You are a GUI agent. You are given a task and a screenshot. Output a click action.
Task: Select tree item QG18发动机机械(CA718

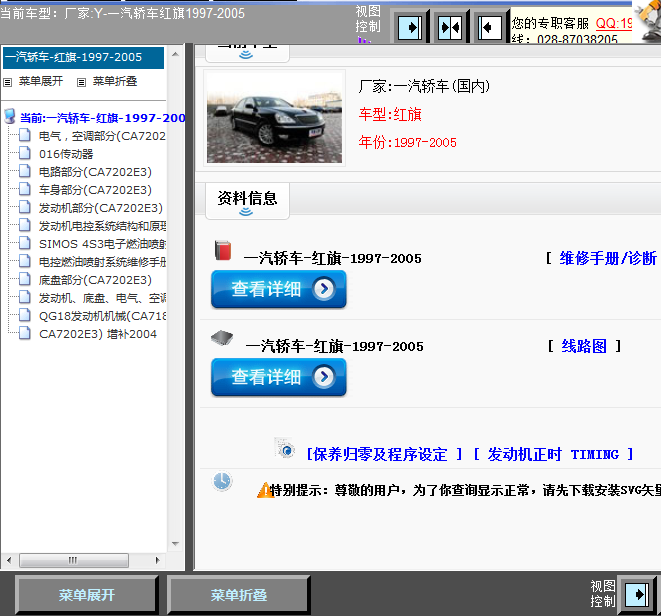coord(102,316)
